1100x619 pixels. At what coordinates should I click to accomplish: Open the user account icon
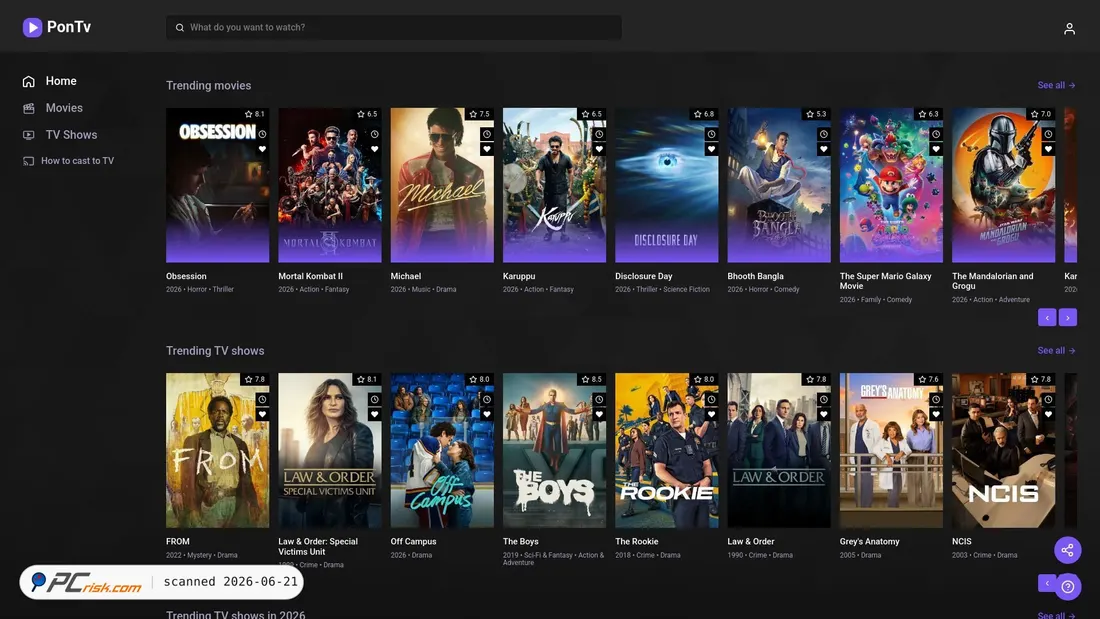tap(1069, 29)
